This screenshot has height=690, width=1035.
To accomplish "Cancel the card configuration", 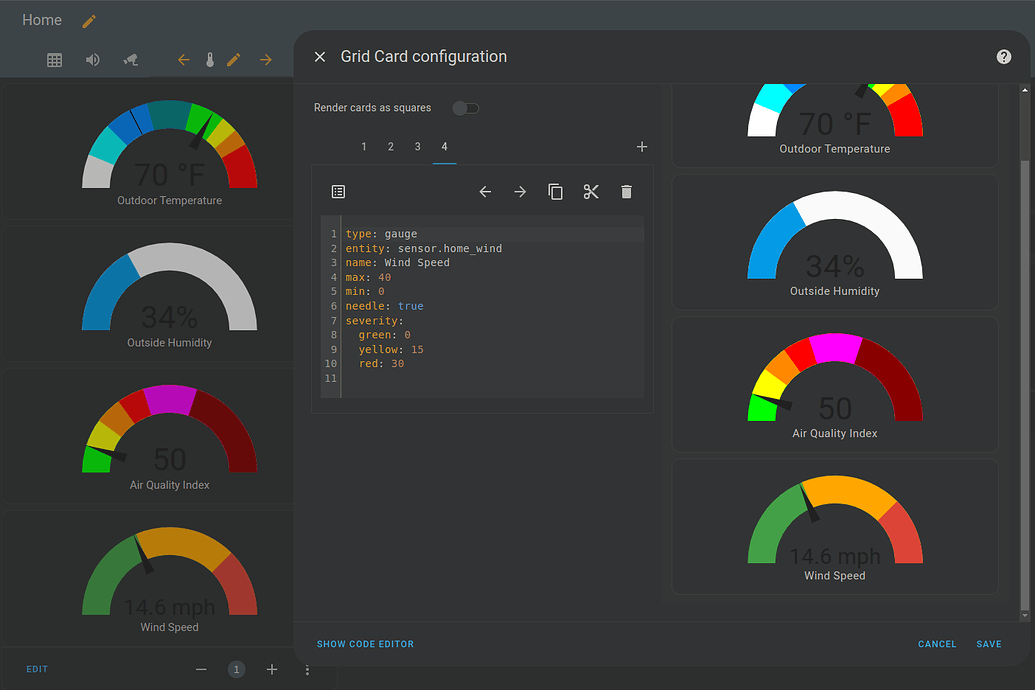I will pos(937,644).
